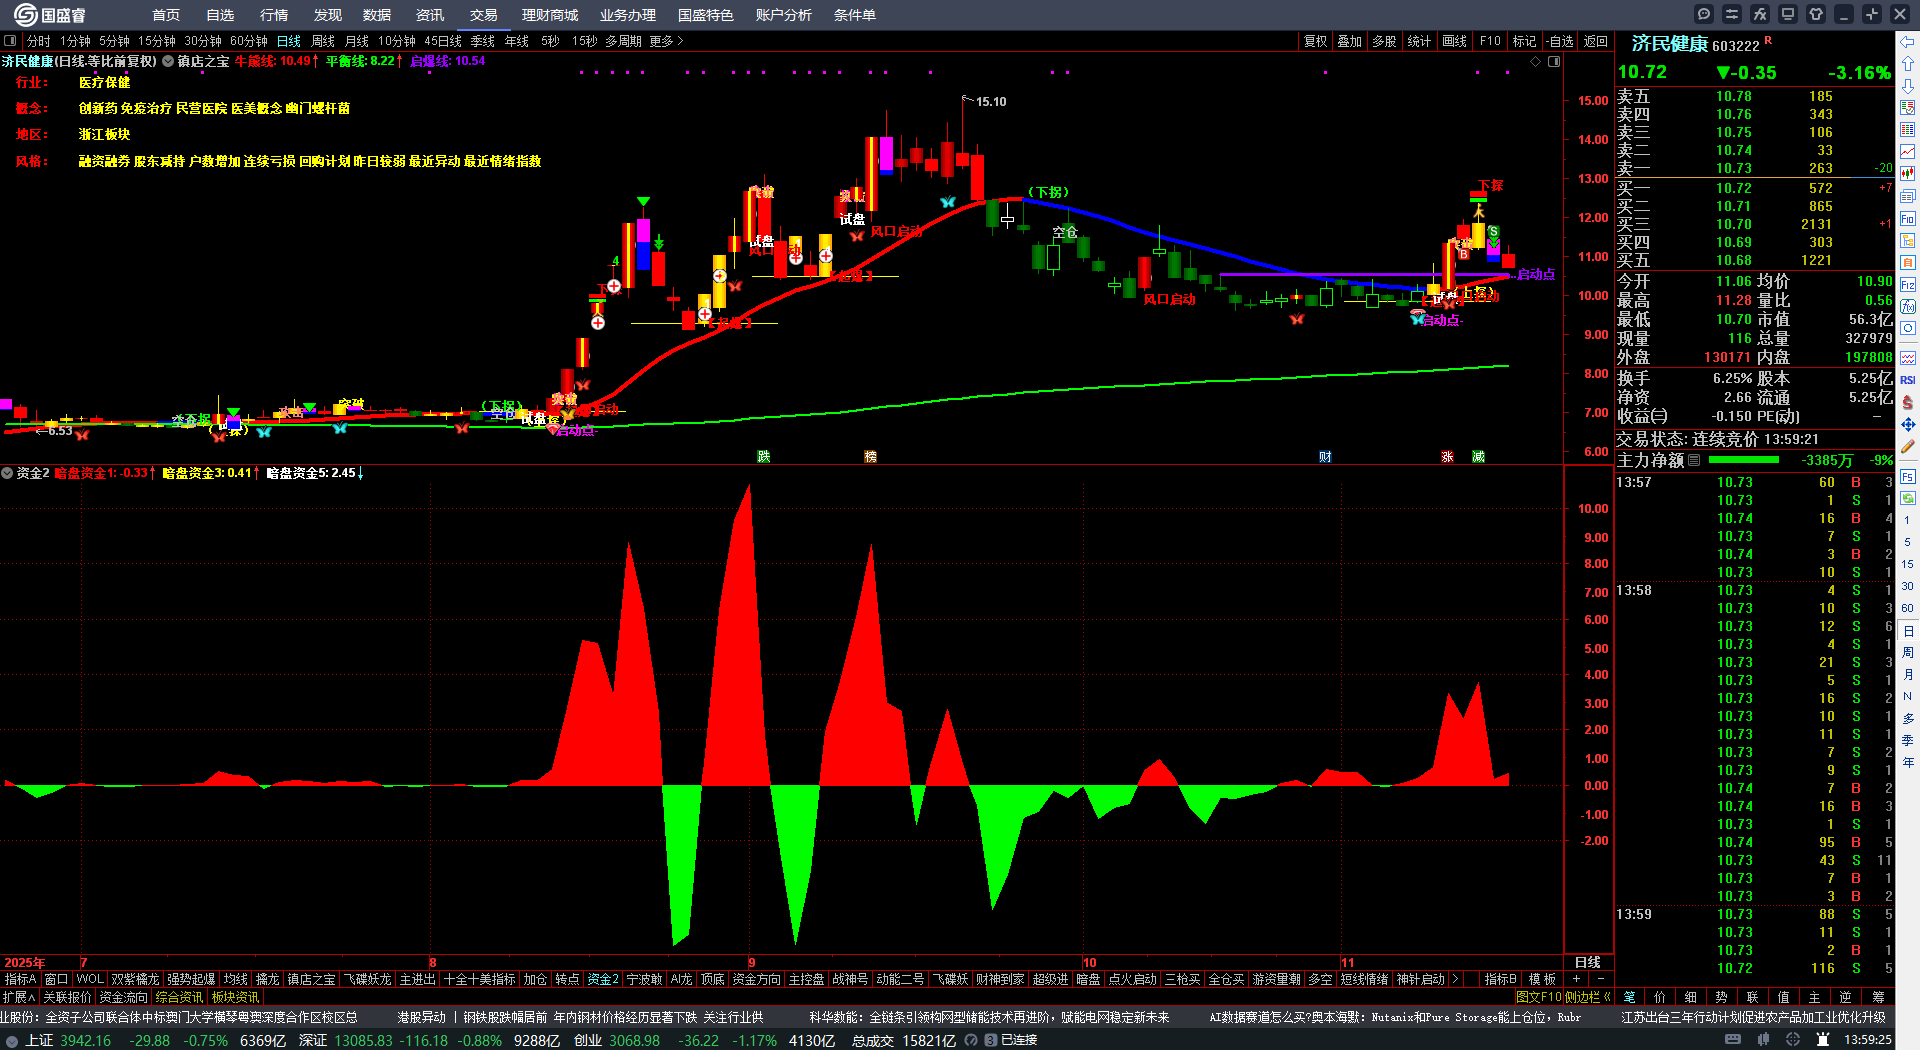1920x1050 pixels.
Task: Click the minus zoom-out button
Action: pos(1600,979)
